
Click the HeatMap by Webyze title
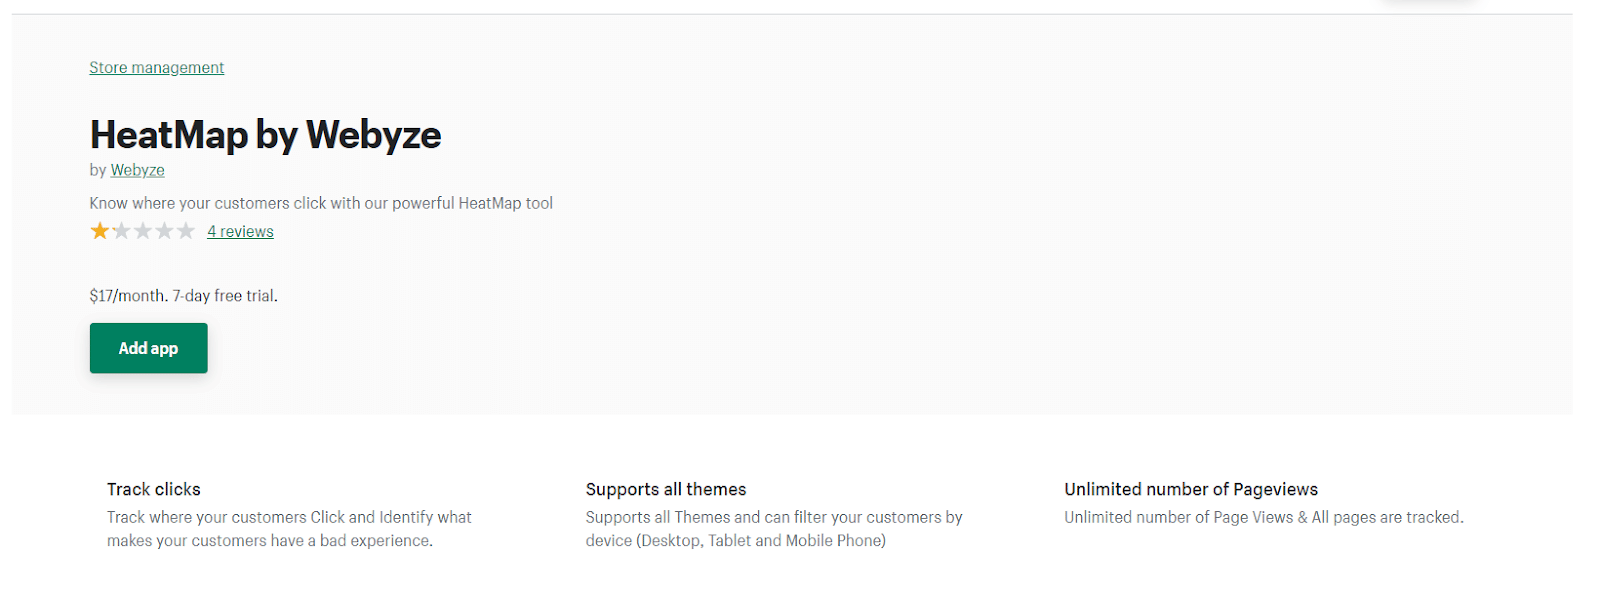[265, 134]
